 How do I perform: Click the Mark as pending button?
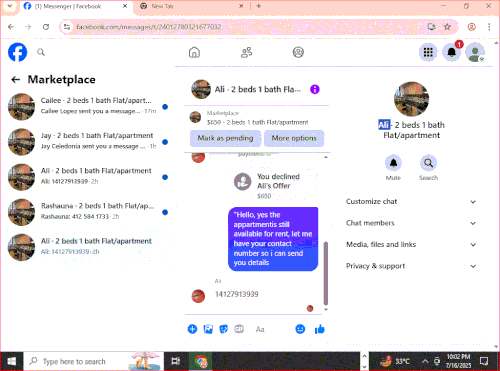click(x=225, y=138)
